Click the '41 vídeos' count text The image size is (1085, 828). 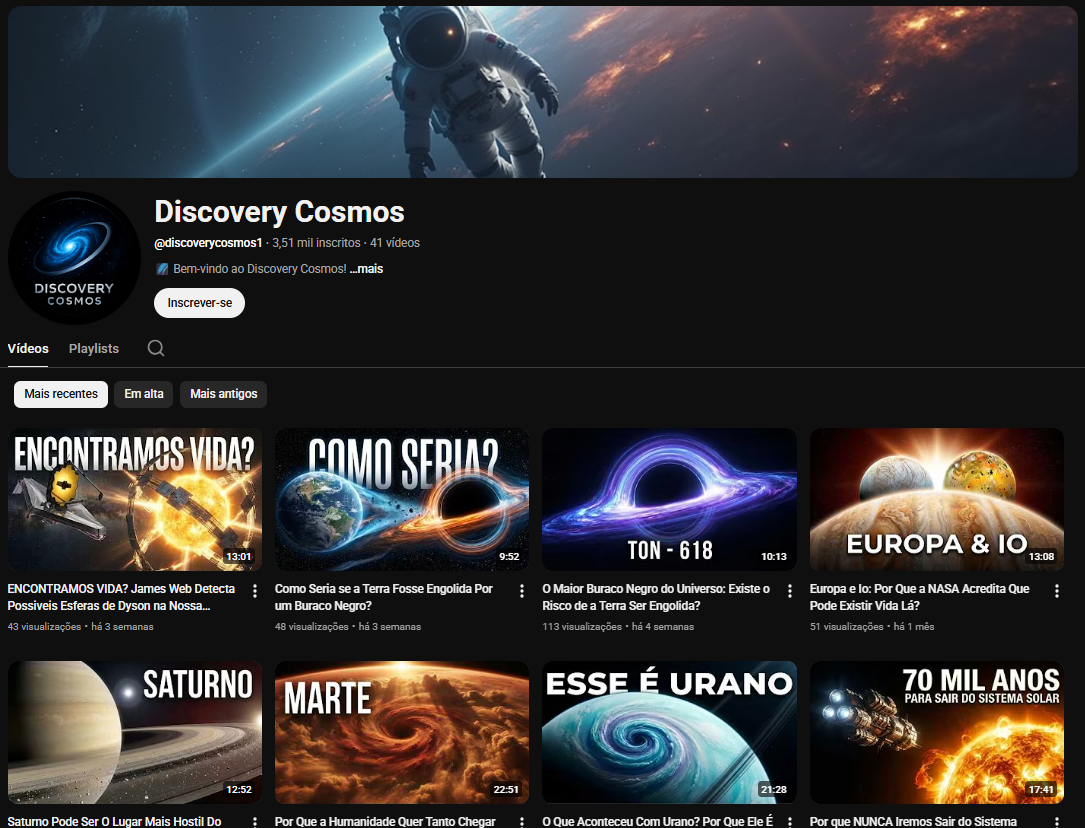point(395,243)
